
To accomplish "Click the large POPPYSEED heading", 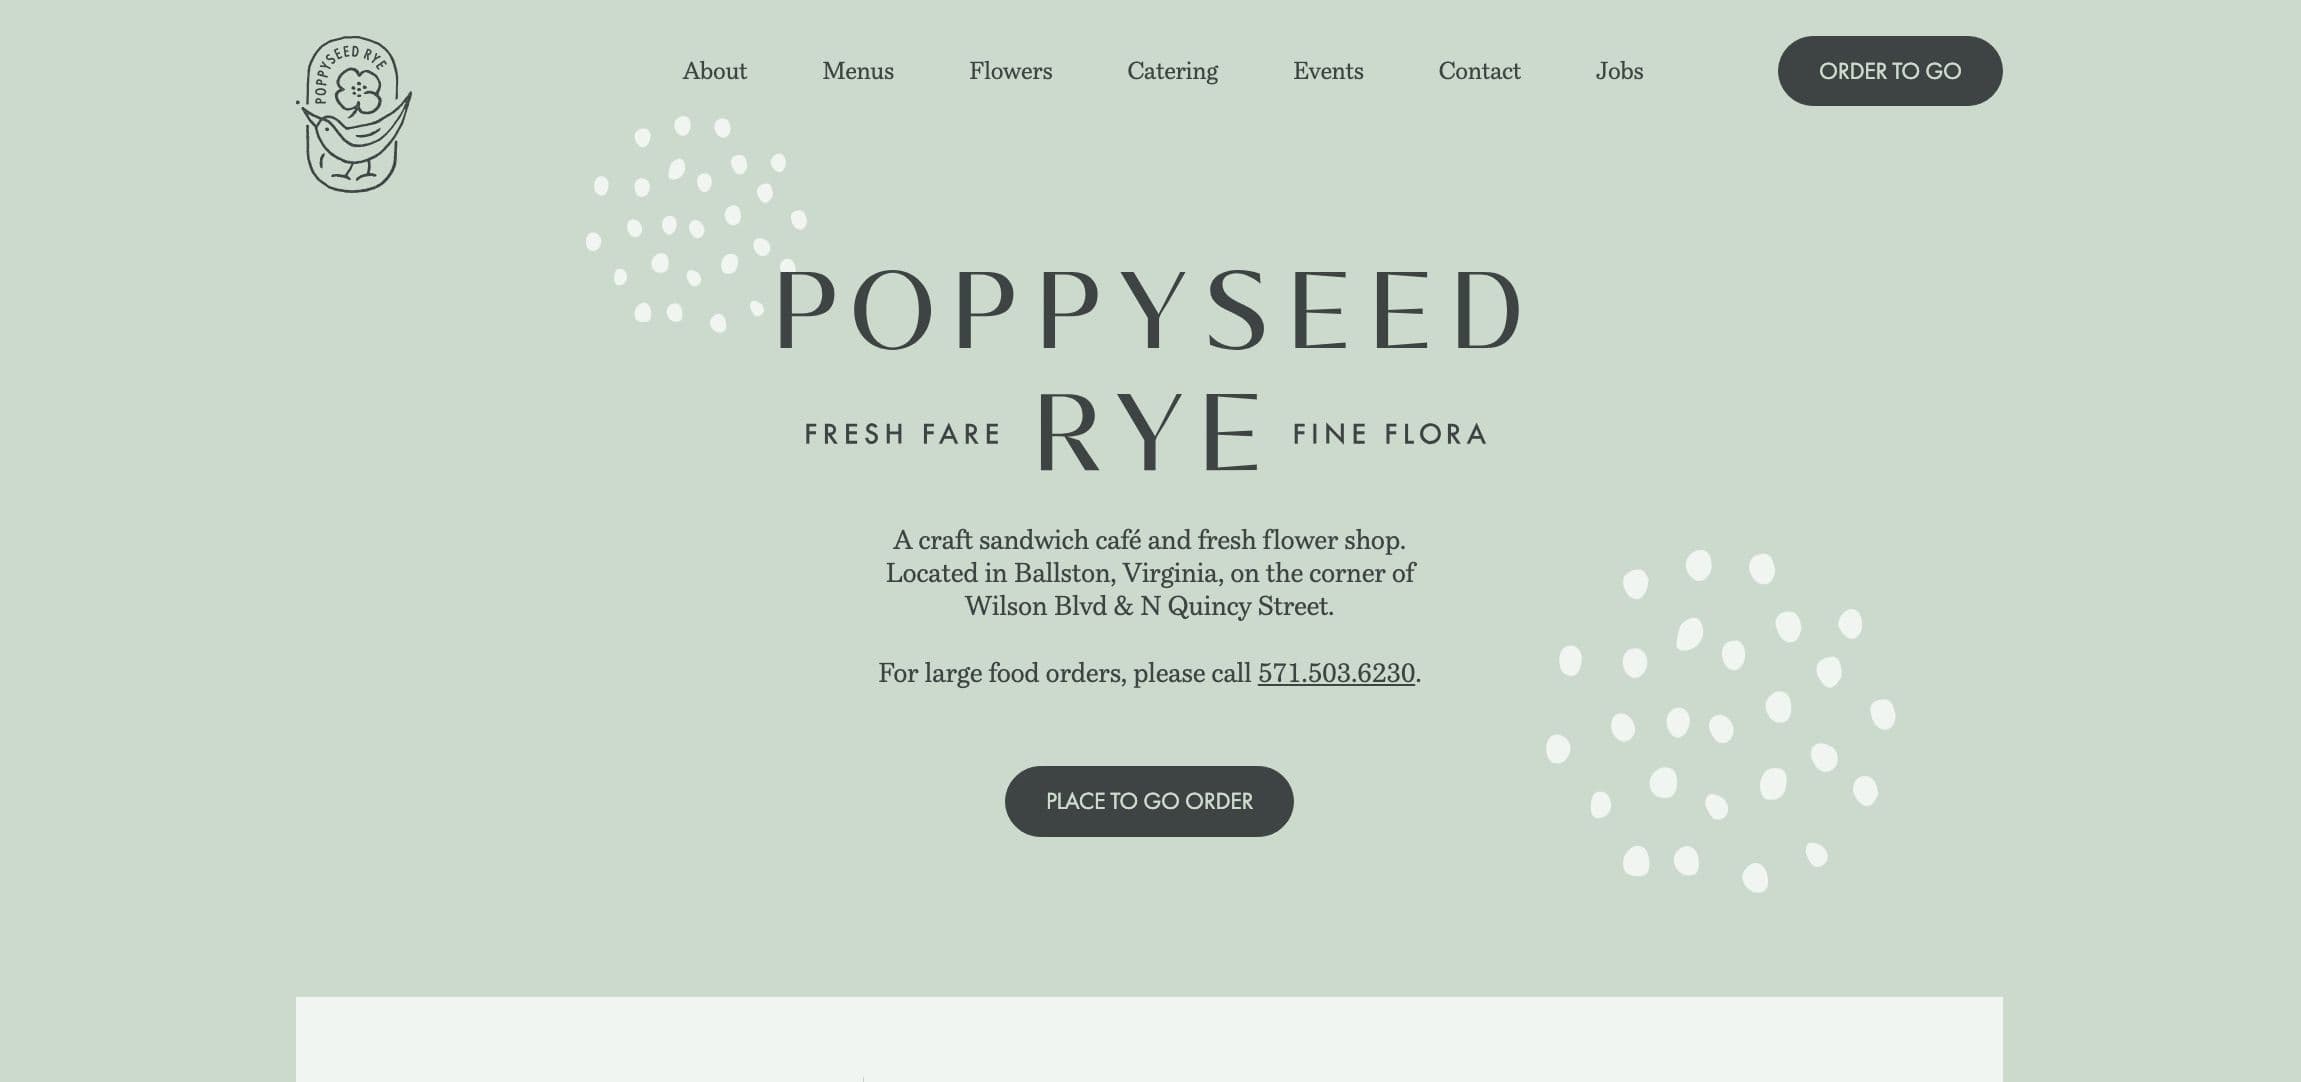I will [1149, 309].
